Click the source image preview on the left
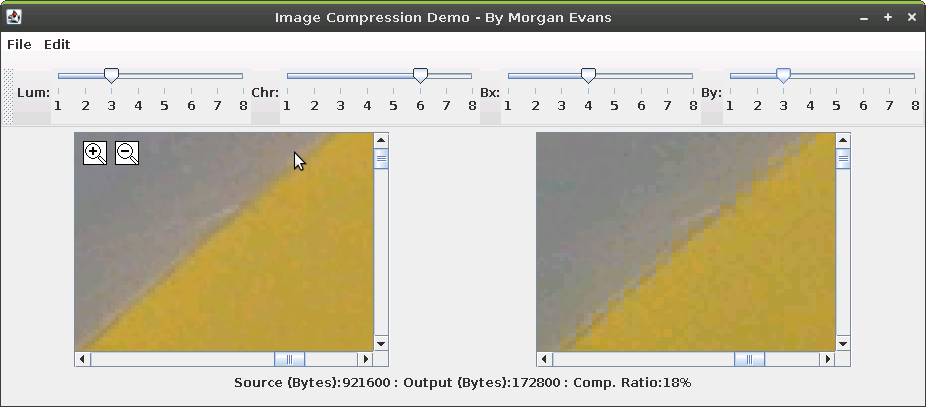The image size is (926, 407). coord(224,242)
